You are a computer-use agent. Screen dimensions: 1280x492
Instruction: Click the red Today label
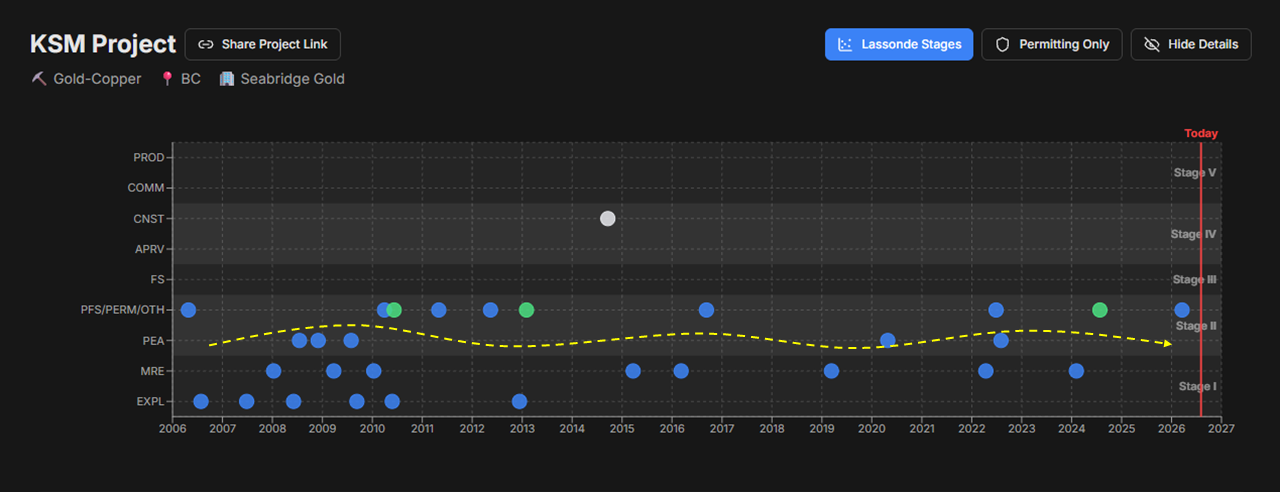click(x=1201, y=133)
